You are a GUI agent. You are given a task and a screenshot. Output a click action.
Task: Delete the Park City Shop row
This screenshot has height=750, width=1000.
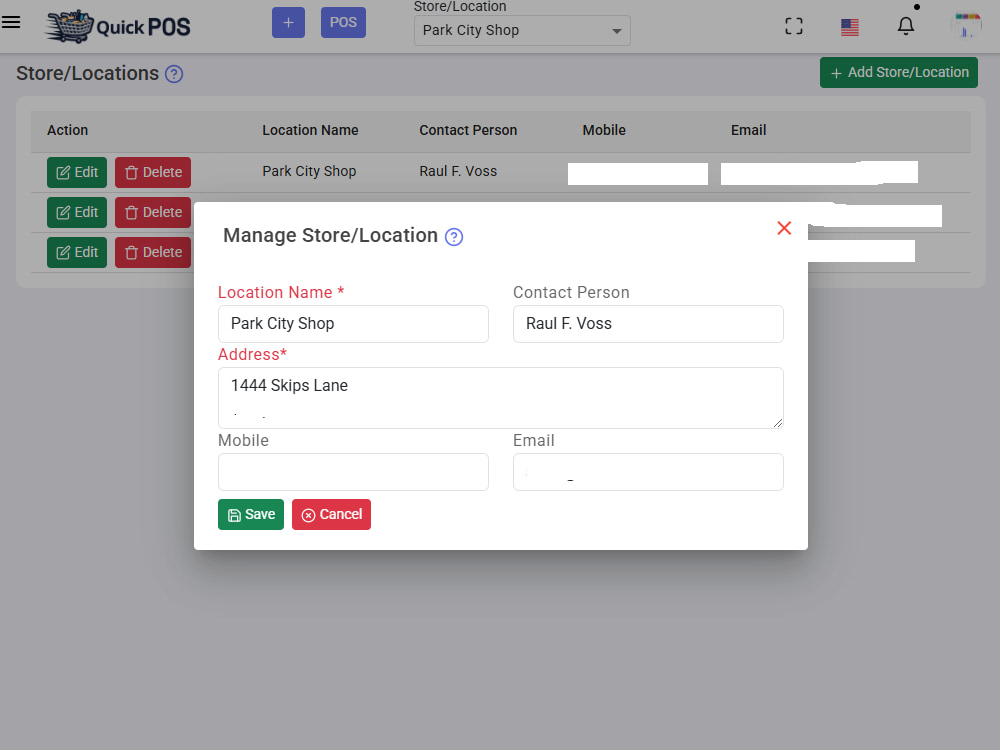[x=153, y=172]
